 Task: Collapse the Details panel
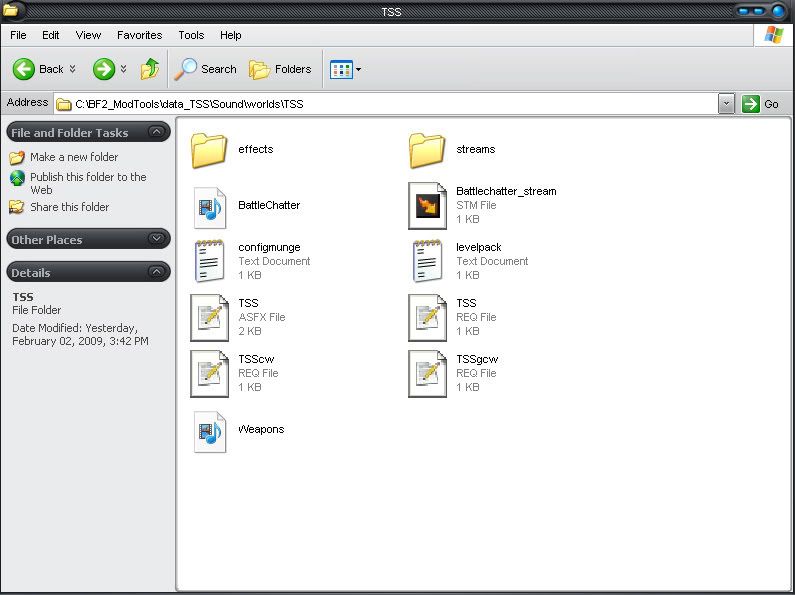click(157, 272)
